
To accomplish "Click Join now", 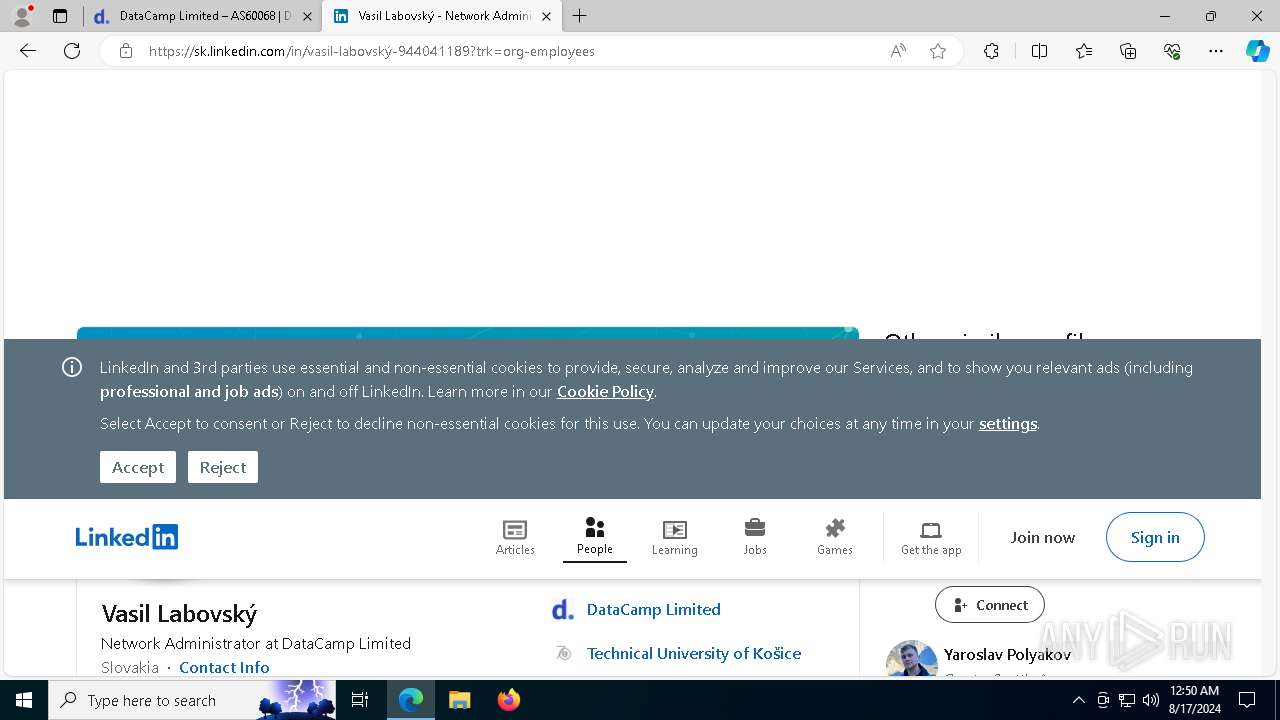I will tap(1043, 537).
